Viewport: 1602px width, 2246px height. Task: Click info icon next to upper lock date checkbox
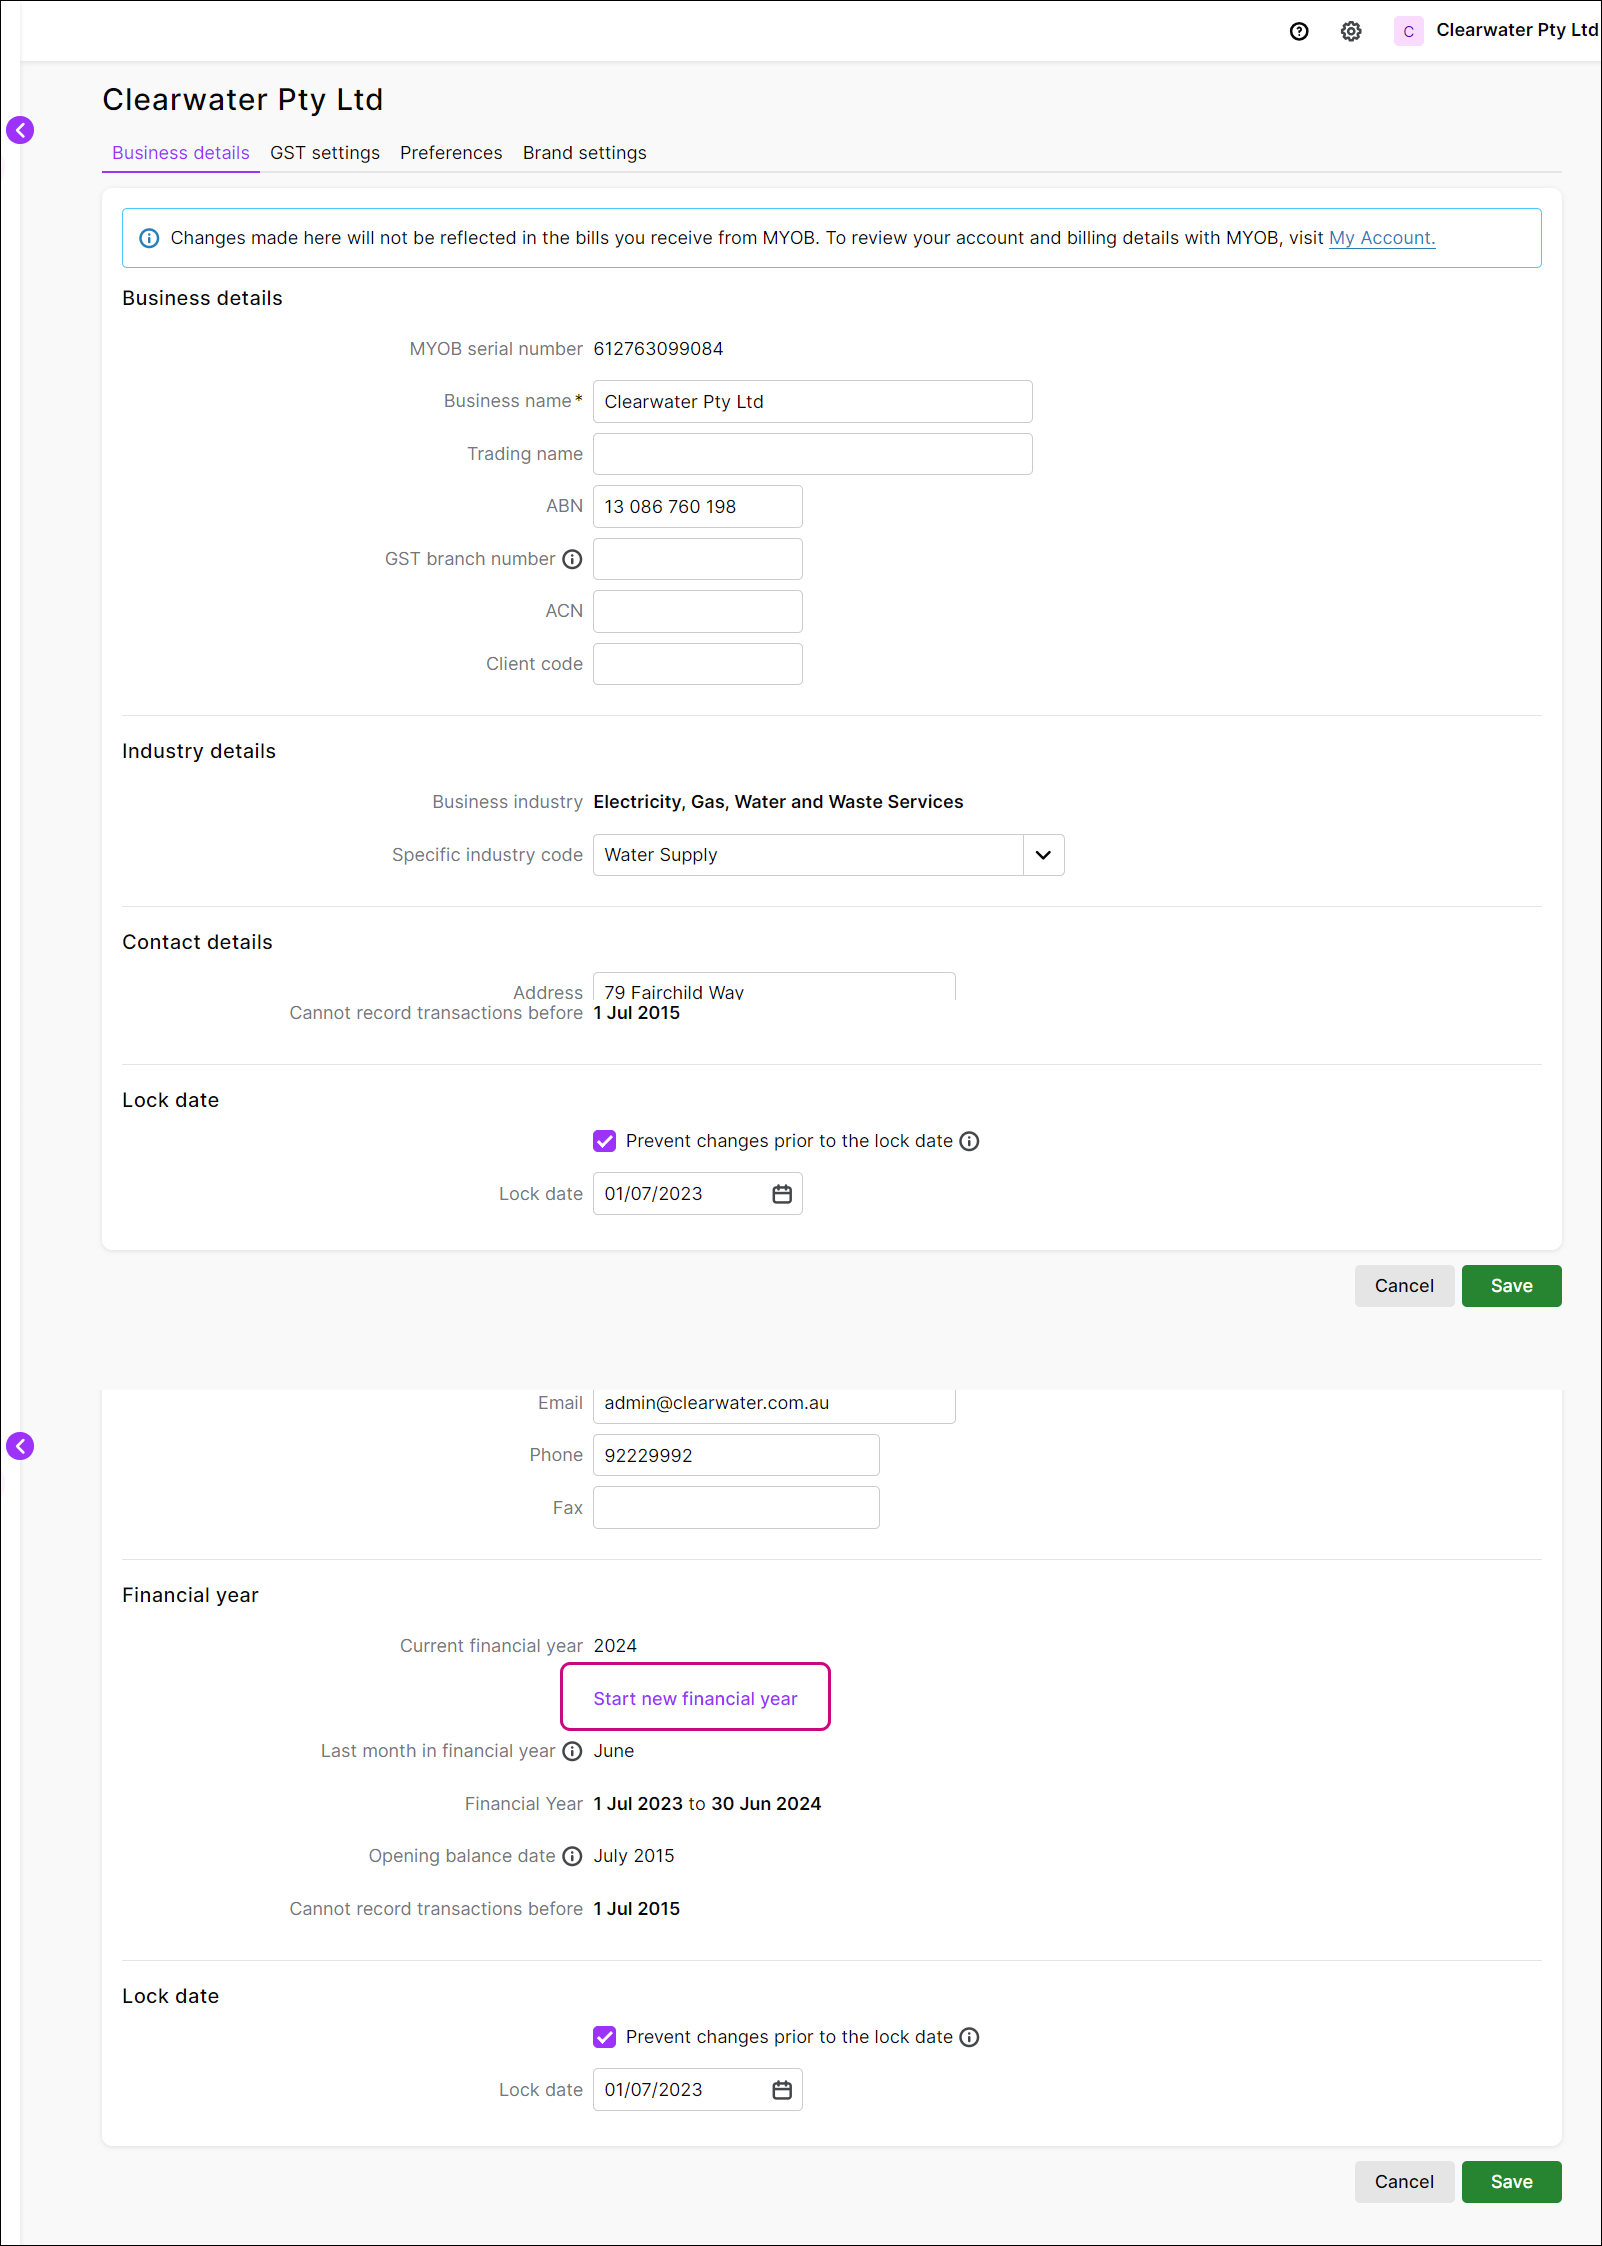pos(969,1141)
